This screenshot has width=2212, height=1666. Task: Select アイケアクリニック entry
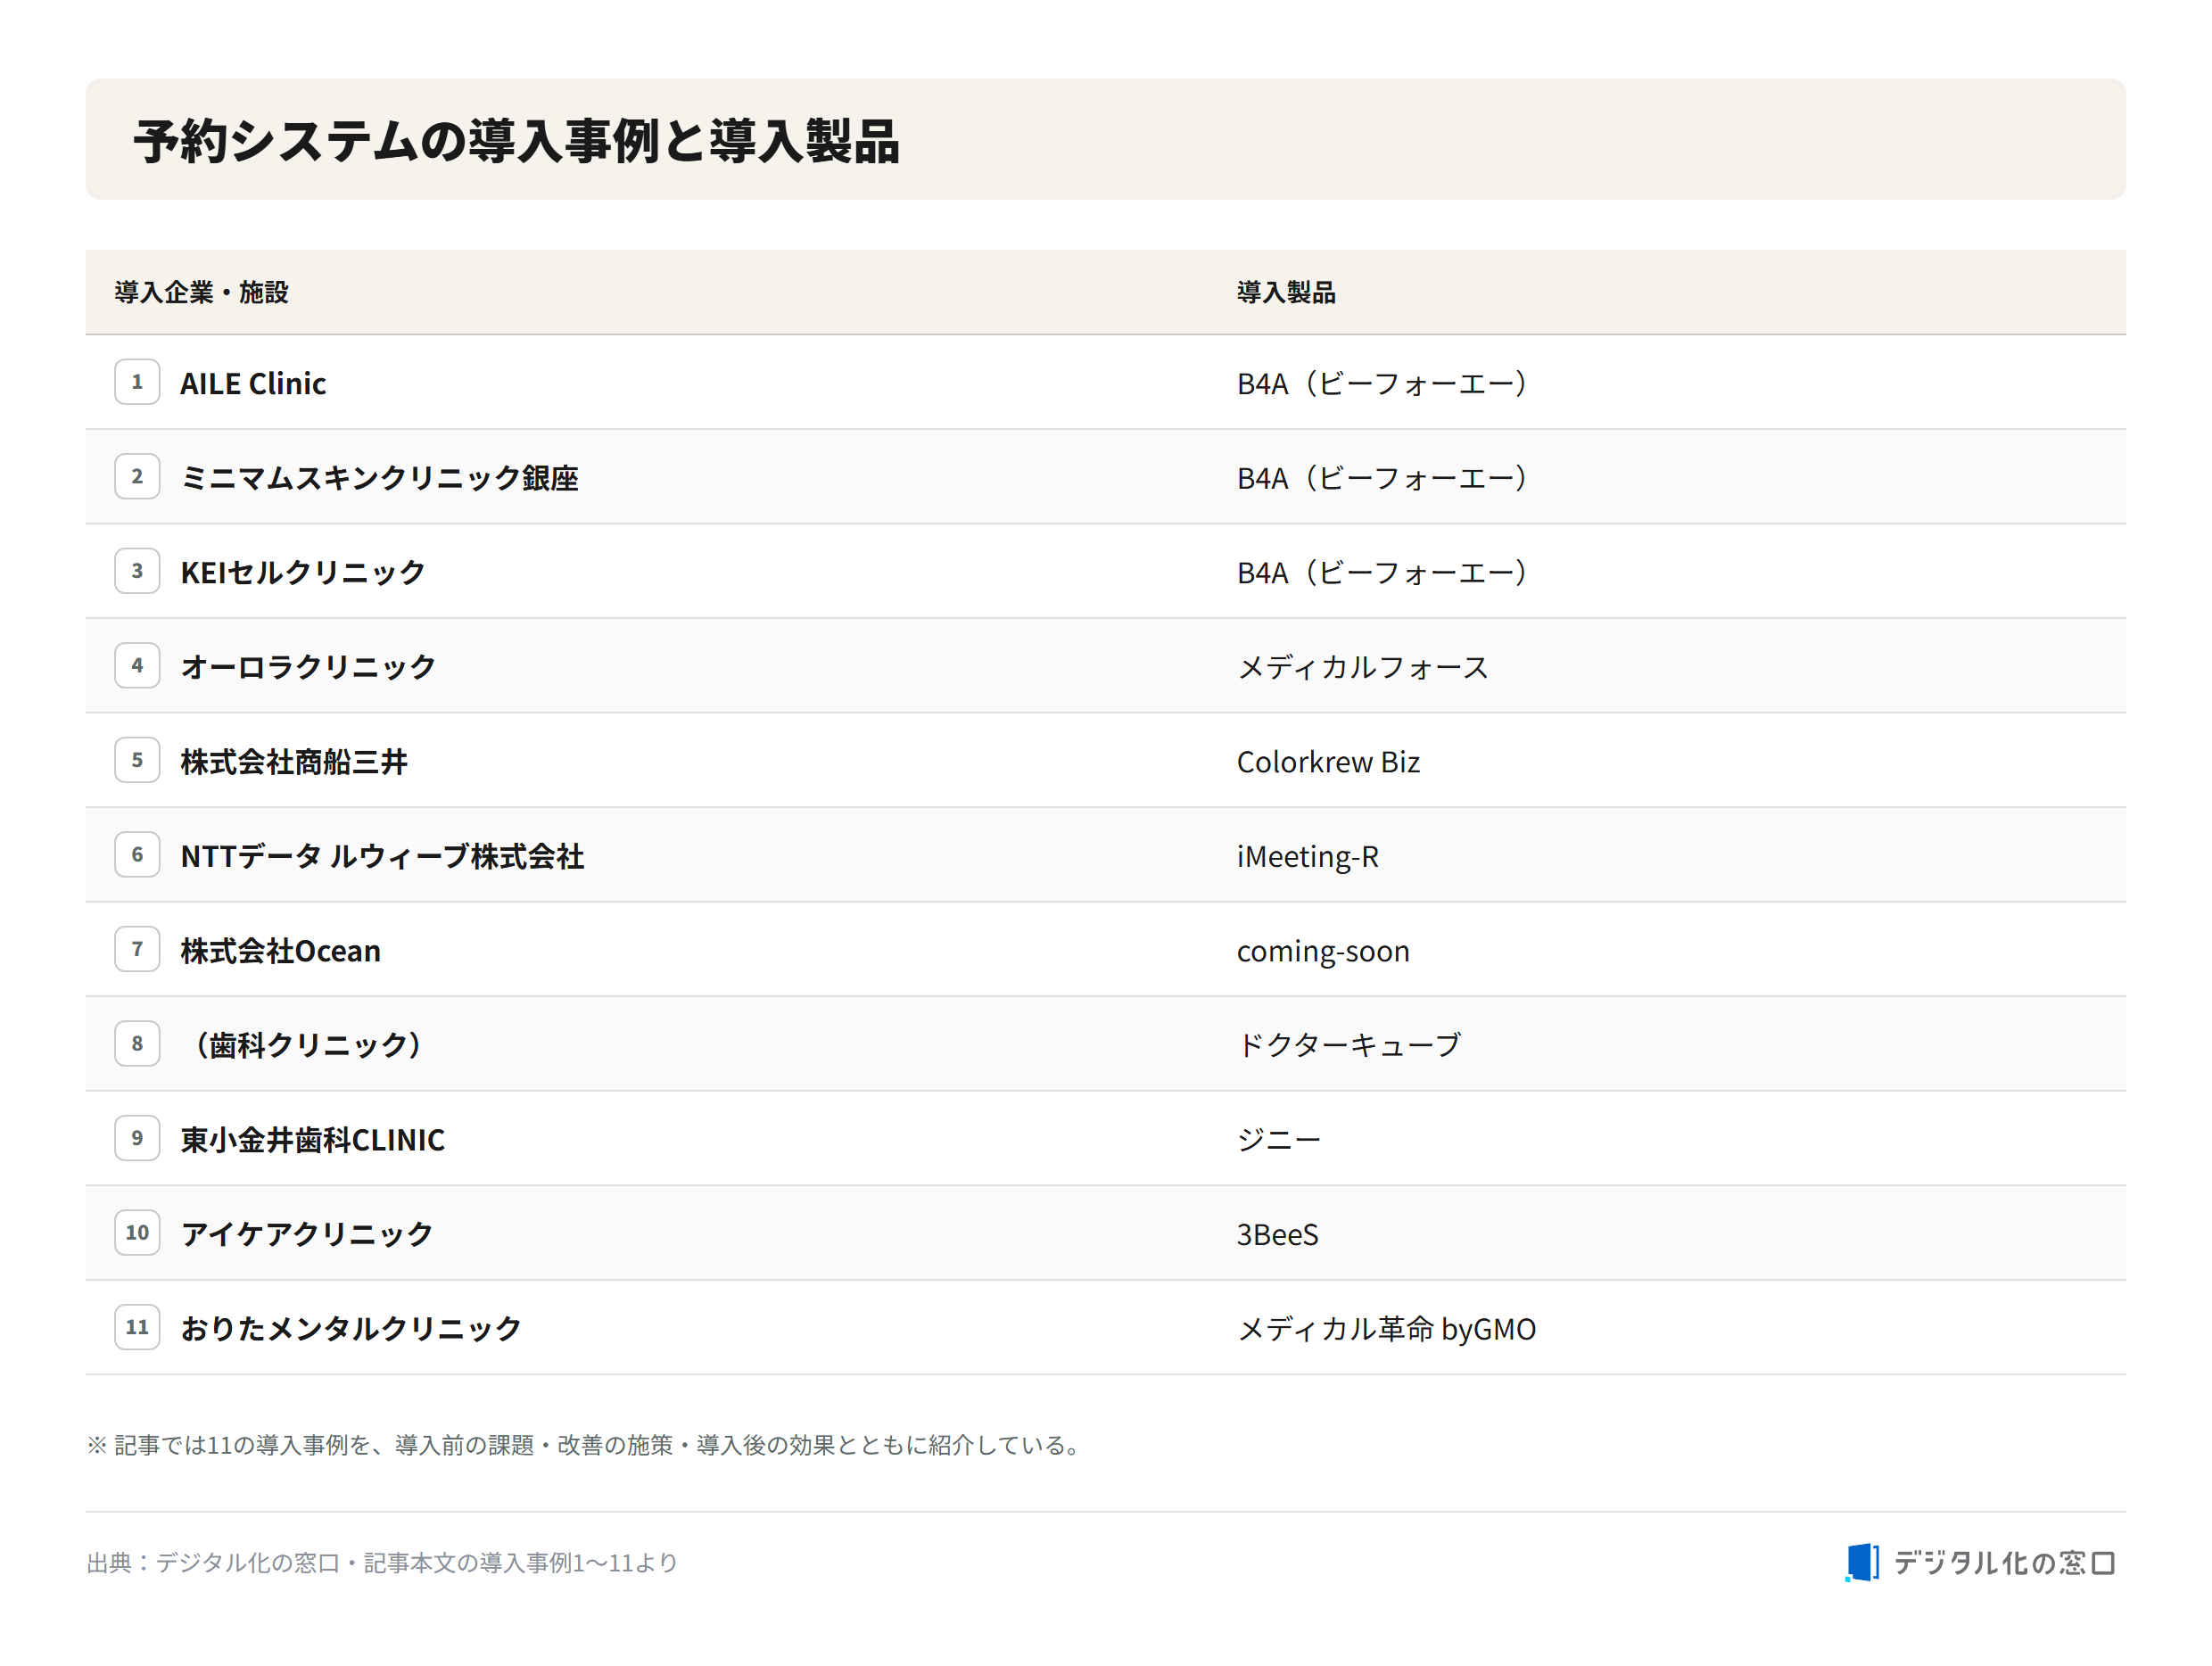(x=307, y=1234)
